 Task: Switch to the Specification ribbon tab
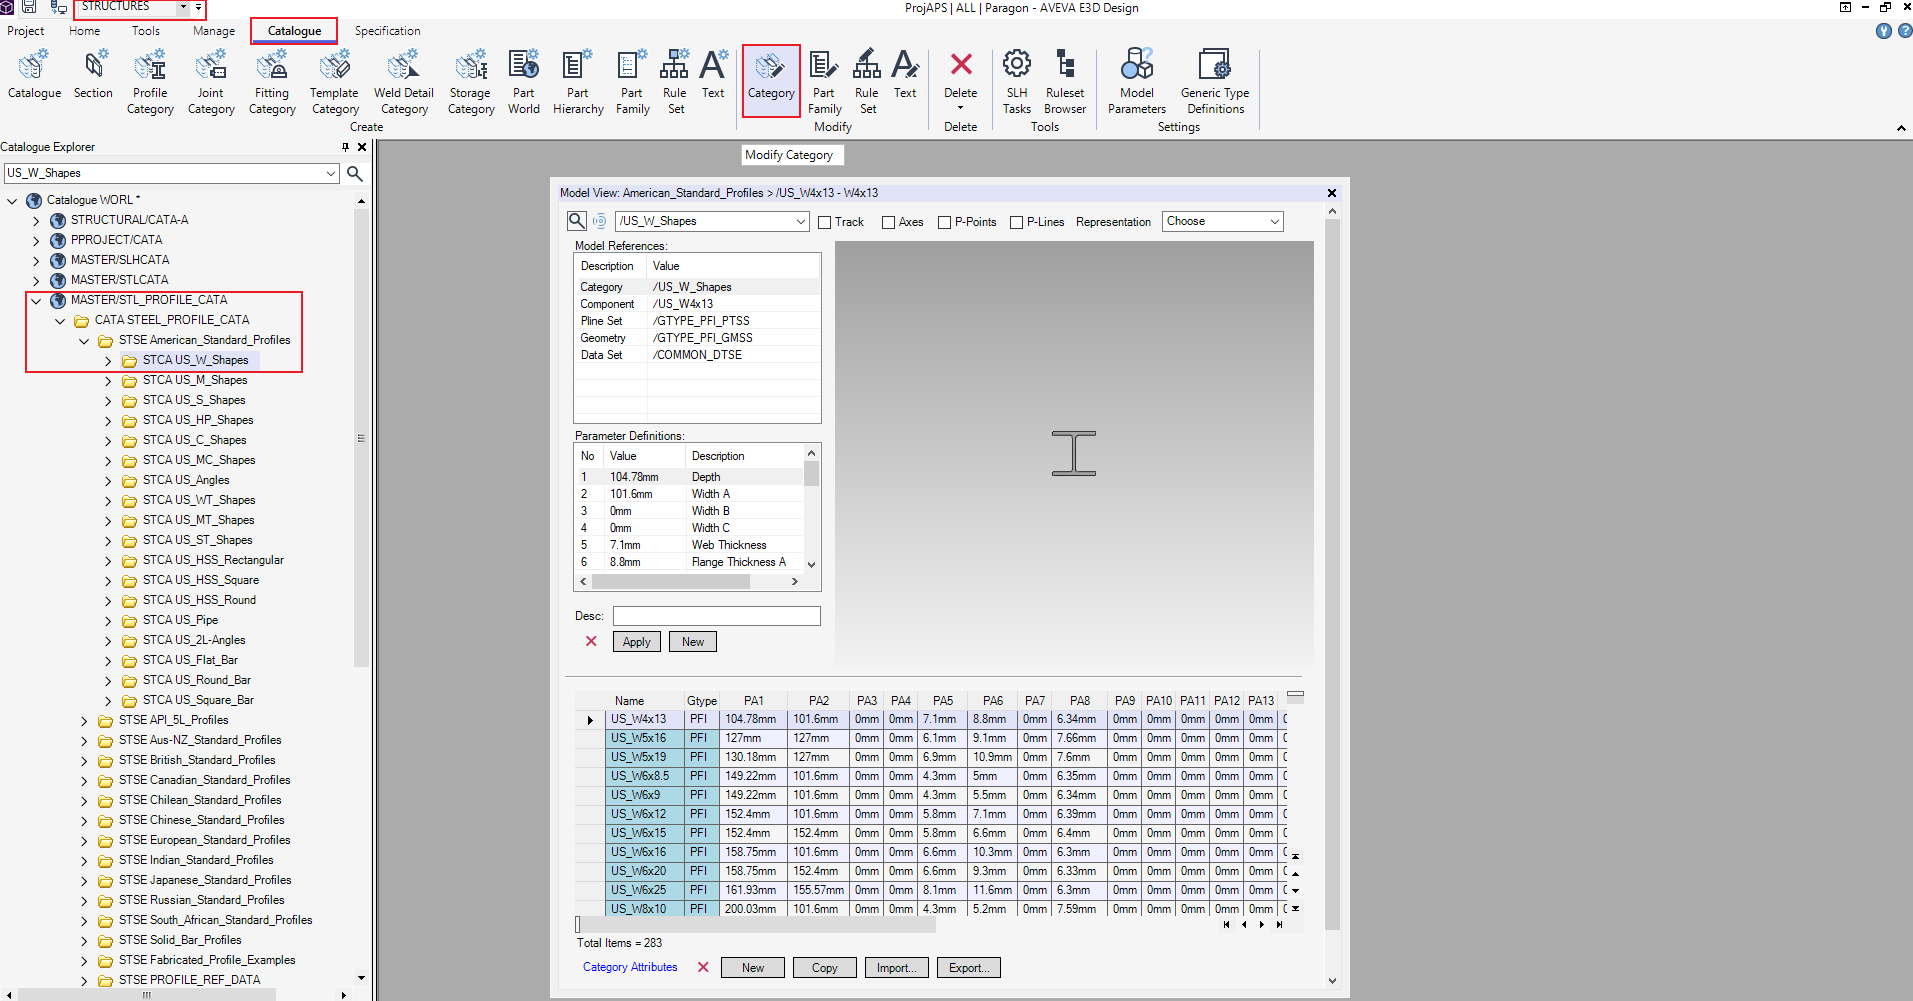coord(387,31)
